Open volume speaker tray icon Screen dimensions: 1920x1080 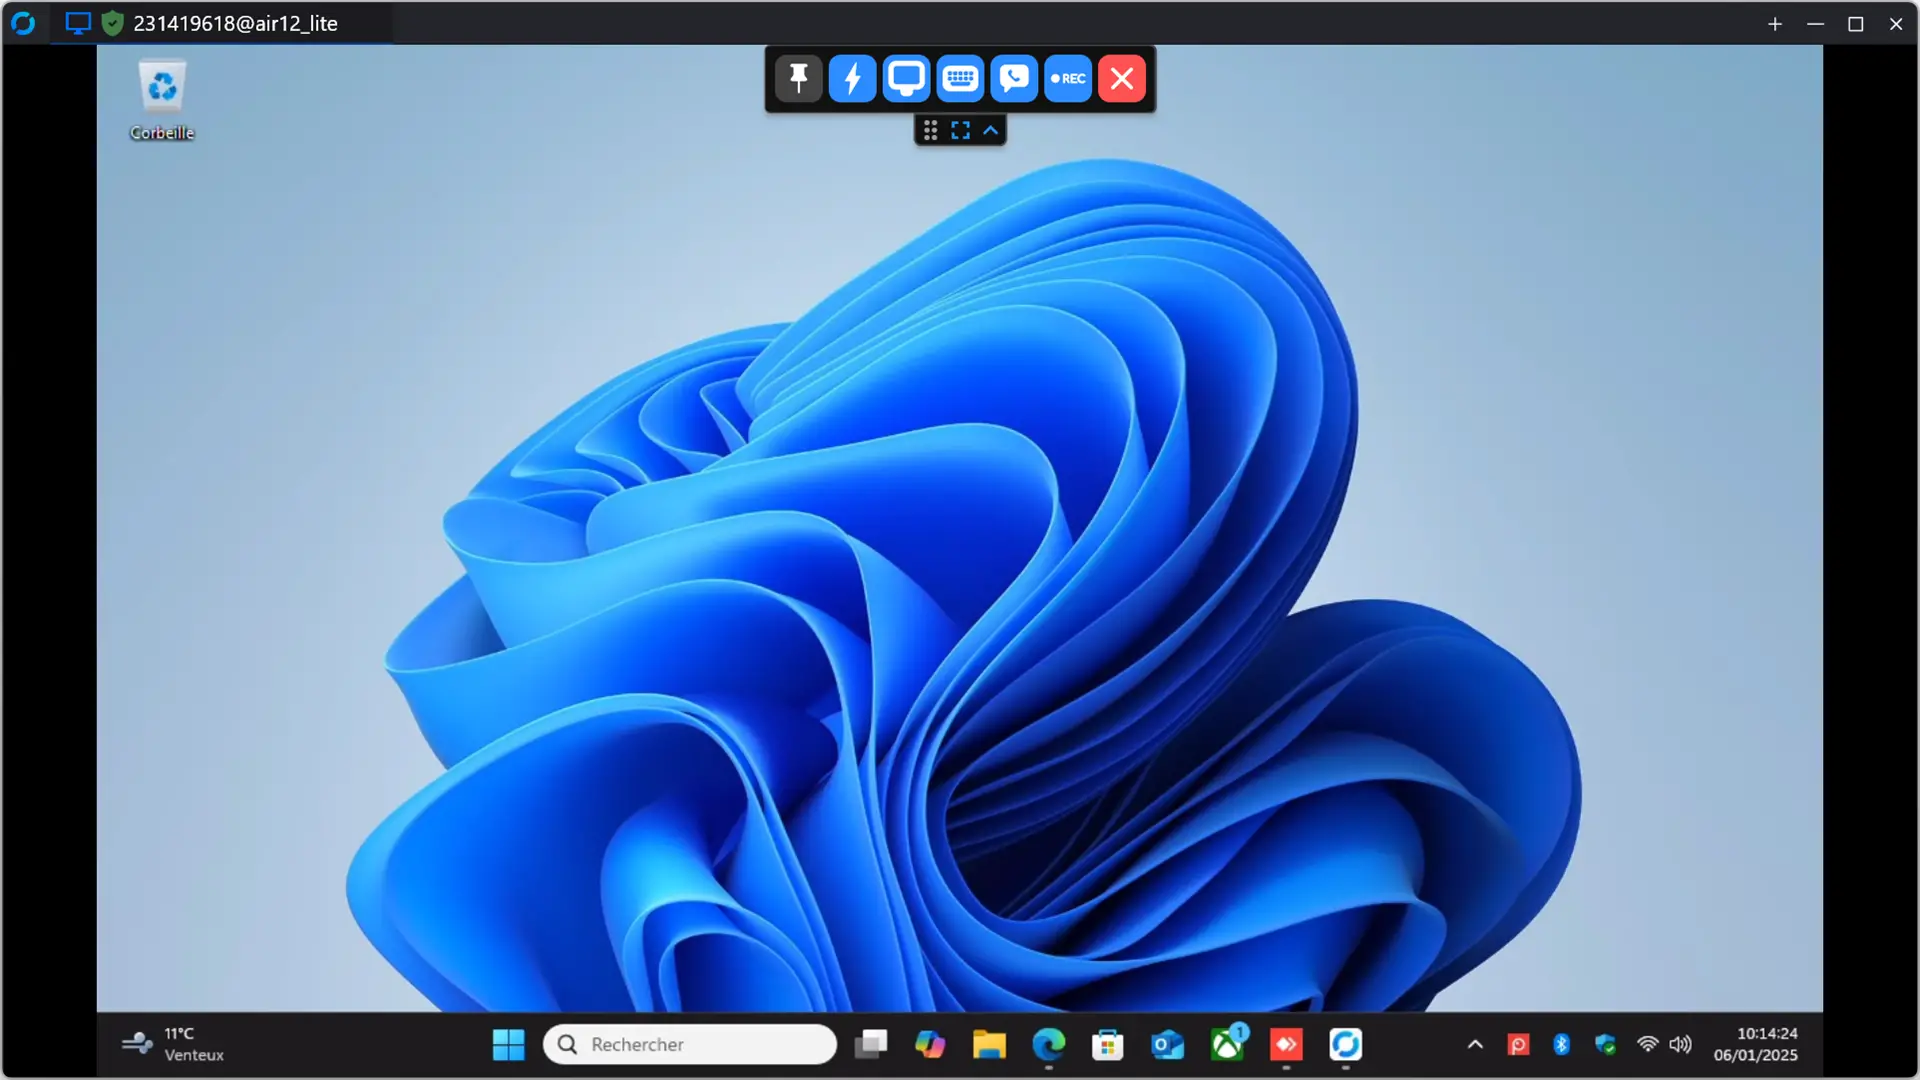point(1680,1044)
